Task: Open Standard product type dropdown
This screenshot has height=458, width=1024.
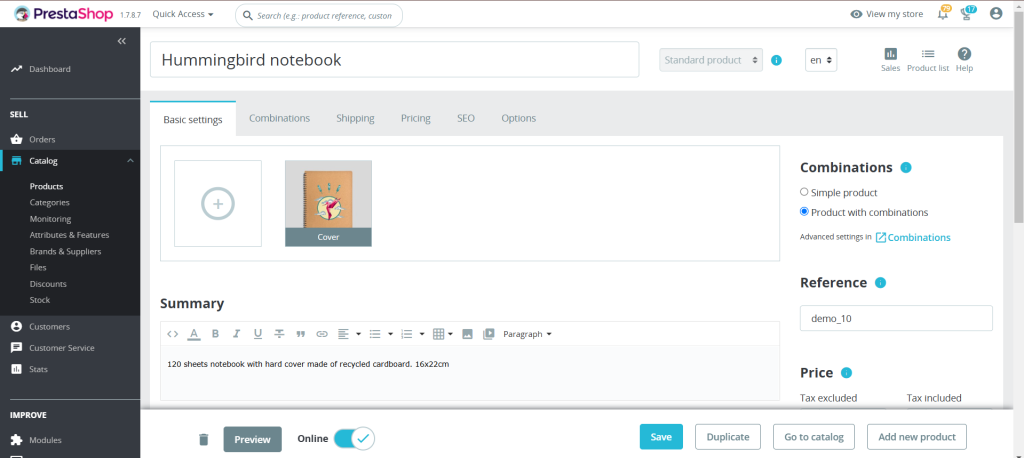Action: (711, 60)
